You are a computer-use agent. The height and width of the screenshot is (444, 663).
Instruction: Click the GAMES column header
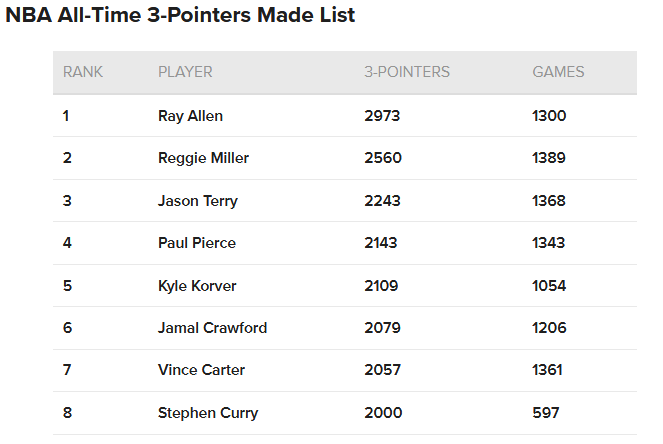coord(558,72)
